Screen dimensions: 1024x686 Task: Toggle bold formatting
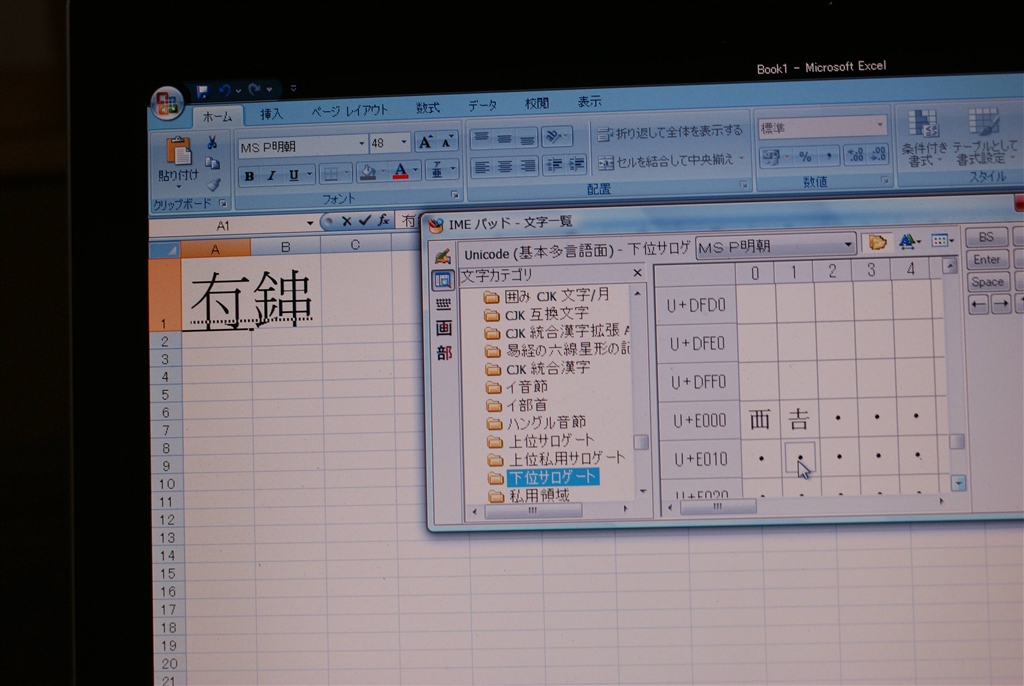coord(249,176)
